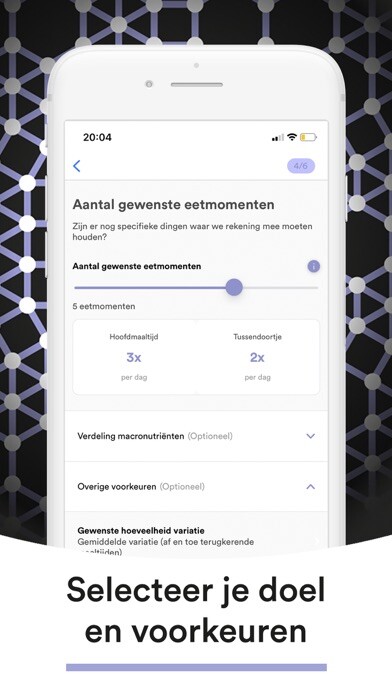Tap the Verdeling macronutriënten row label
This screenshot has height=696, width=392.
pos(131,436)
